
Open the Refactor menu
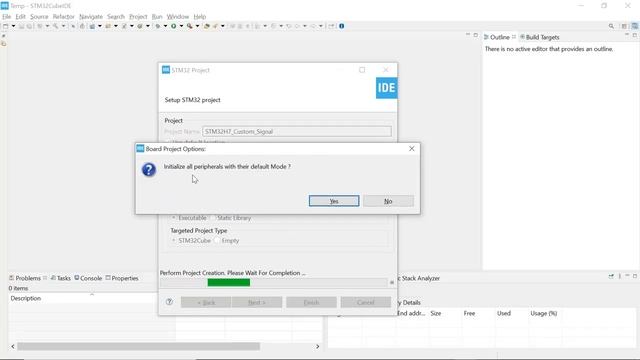click(64, 17)
